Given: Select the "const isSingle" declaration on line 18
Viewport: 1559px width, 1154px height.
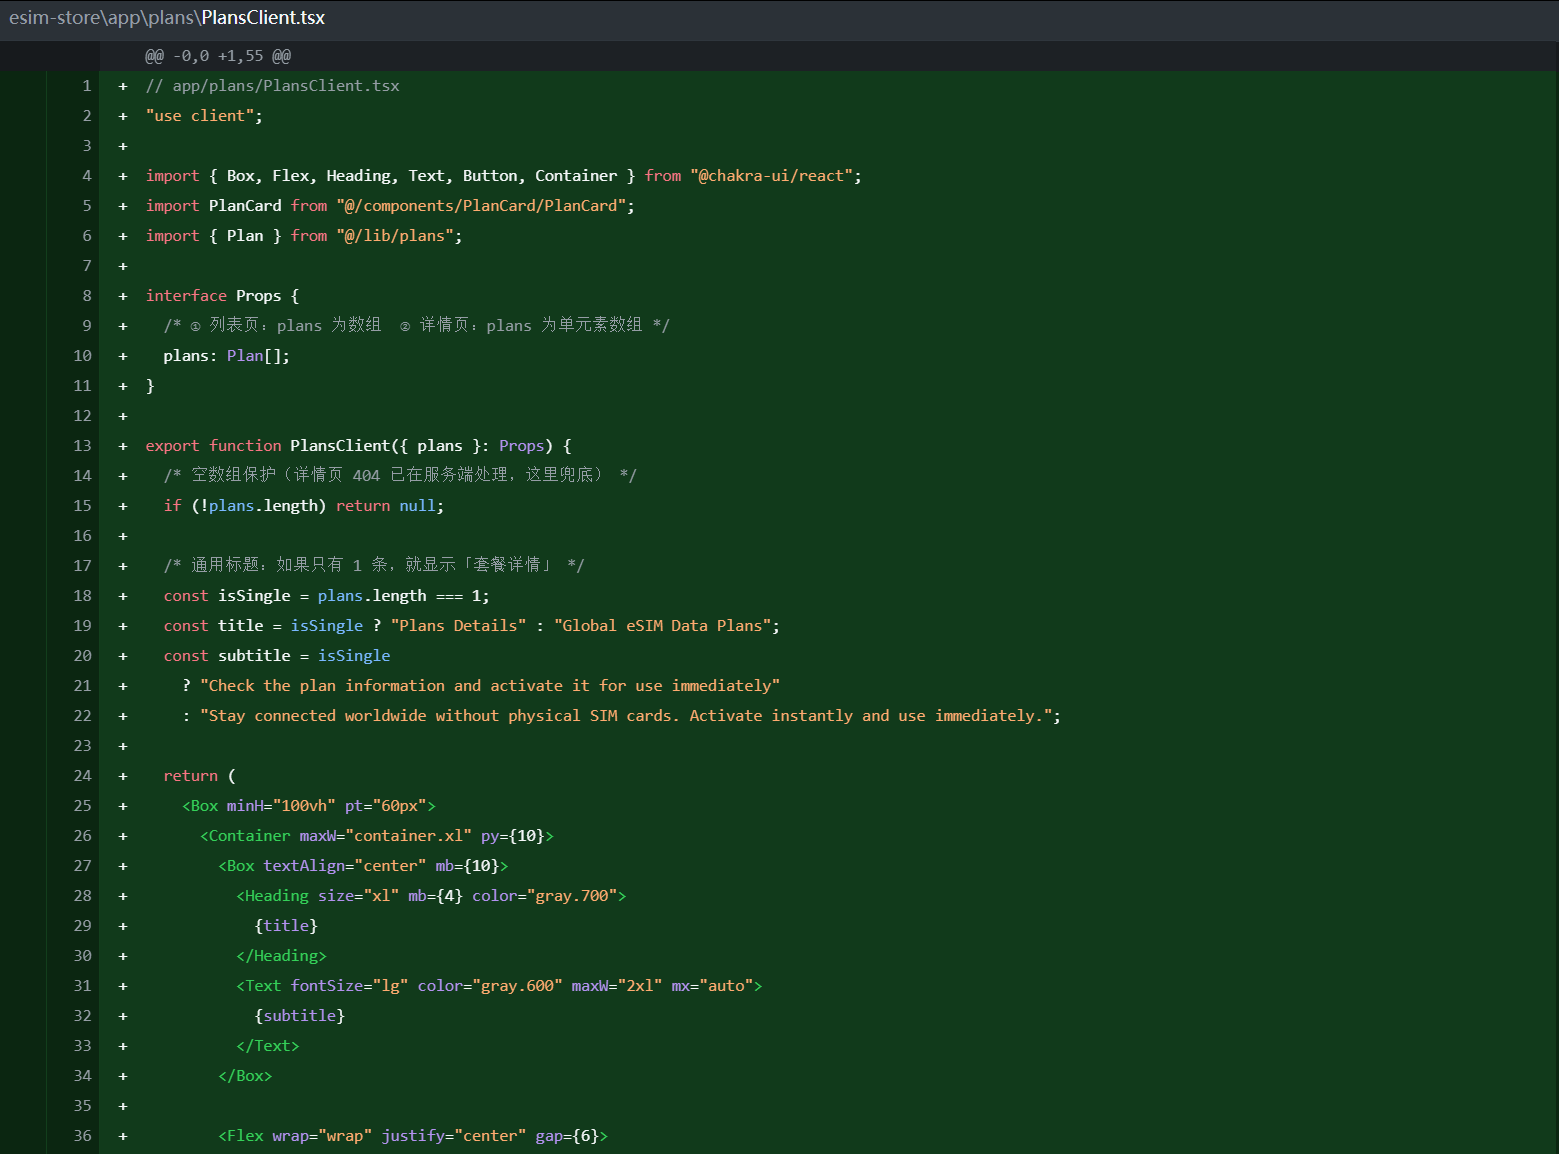Looking at the screenshot, I should coord(327,596).
